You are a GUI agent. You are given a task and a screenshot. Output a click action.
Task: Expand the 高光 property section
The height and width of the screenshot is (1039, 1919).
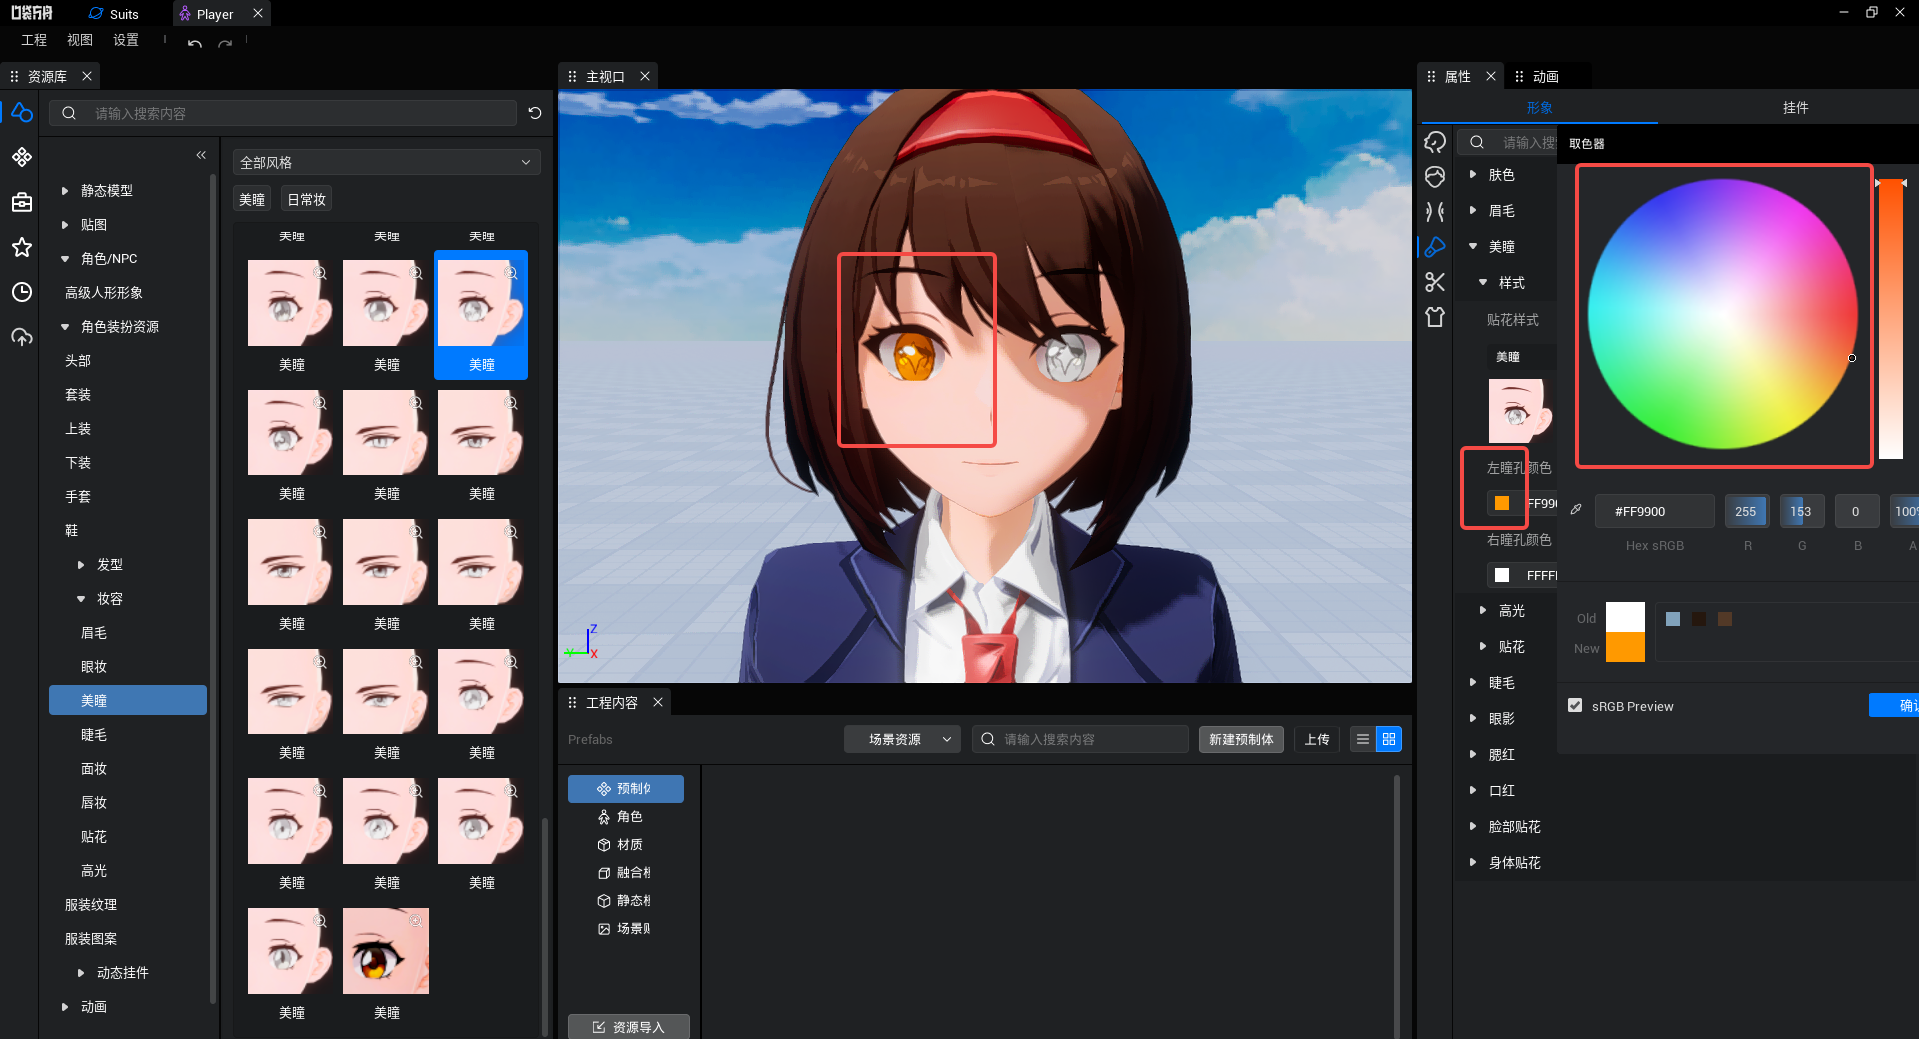1483,610
